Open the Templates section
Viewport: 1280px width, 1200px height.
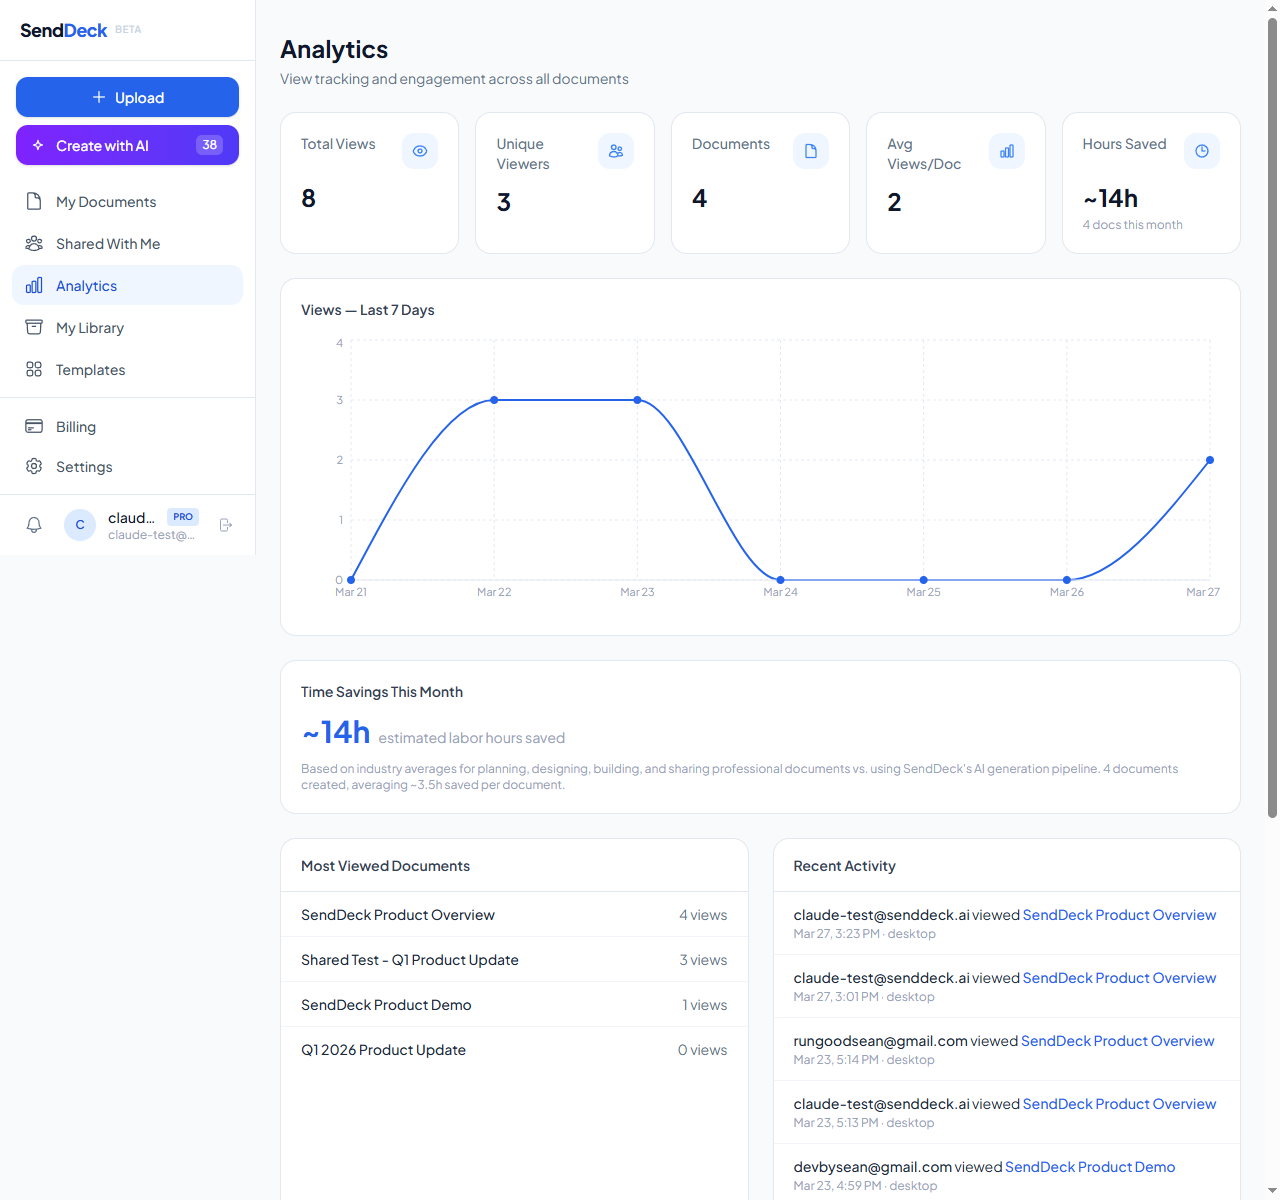pos(90,369)
